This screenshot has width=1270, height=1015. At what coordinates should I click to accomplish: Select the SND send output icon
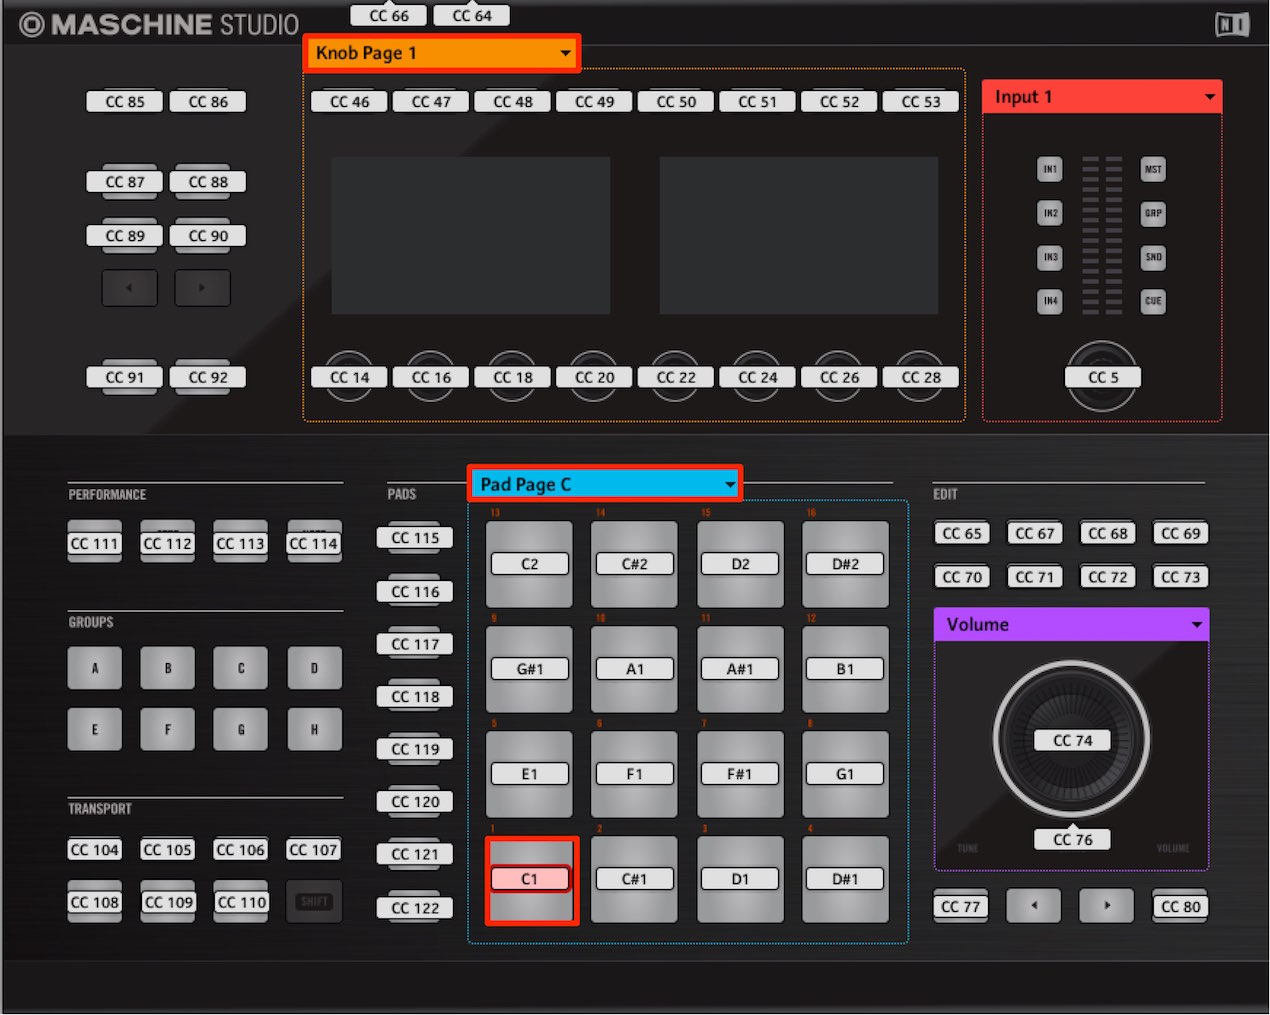1152,257
